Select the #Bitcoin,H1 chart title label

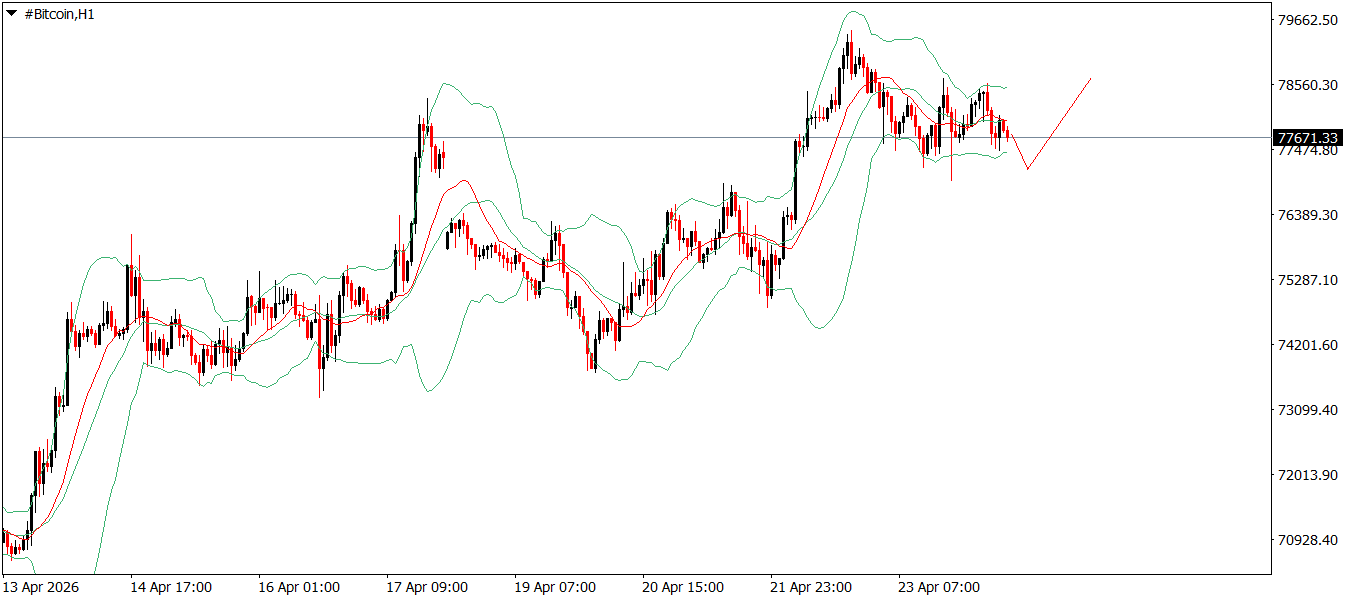point(58,14)
